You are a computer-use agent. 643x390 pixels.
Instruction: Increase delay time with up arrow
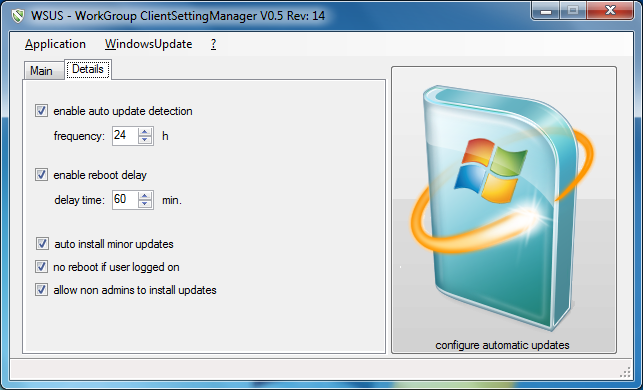point(145,196)
